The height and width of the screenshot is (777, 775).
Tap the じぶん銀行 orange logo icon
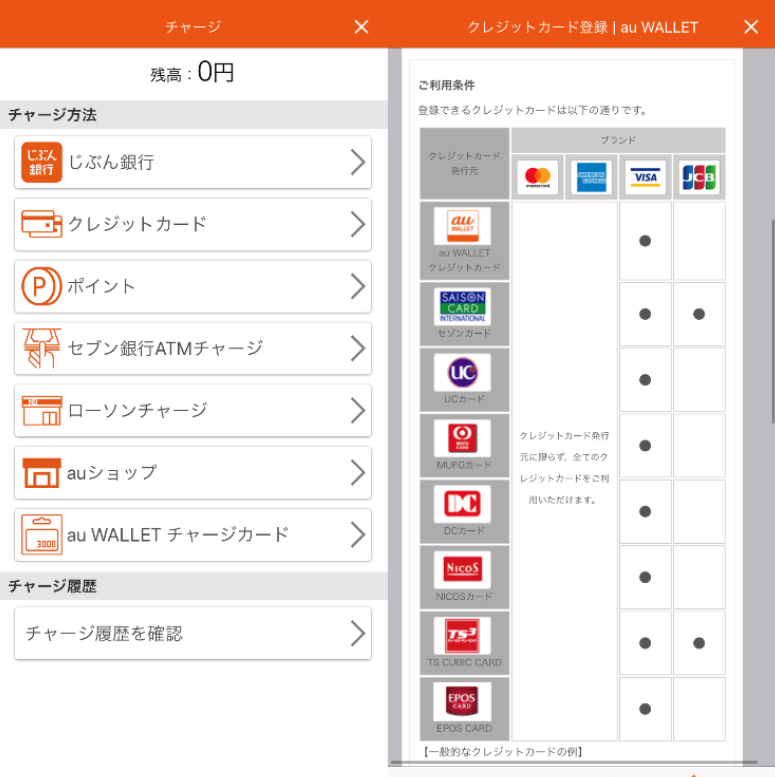tap(42, 162)
